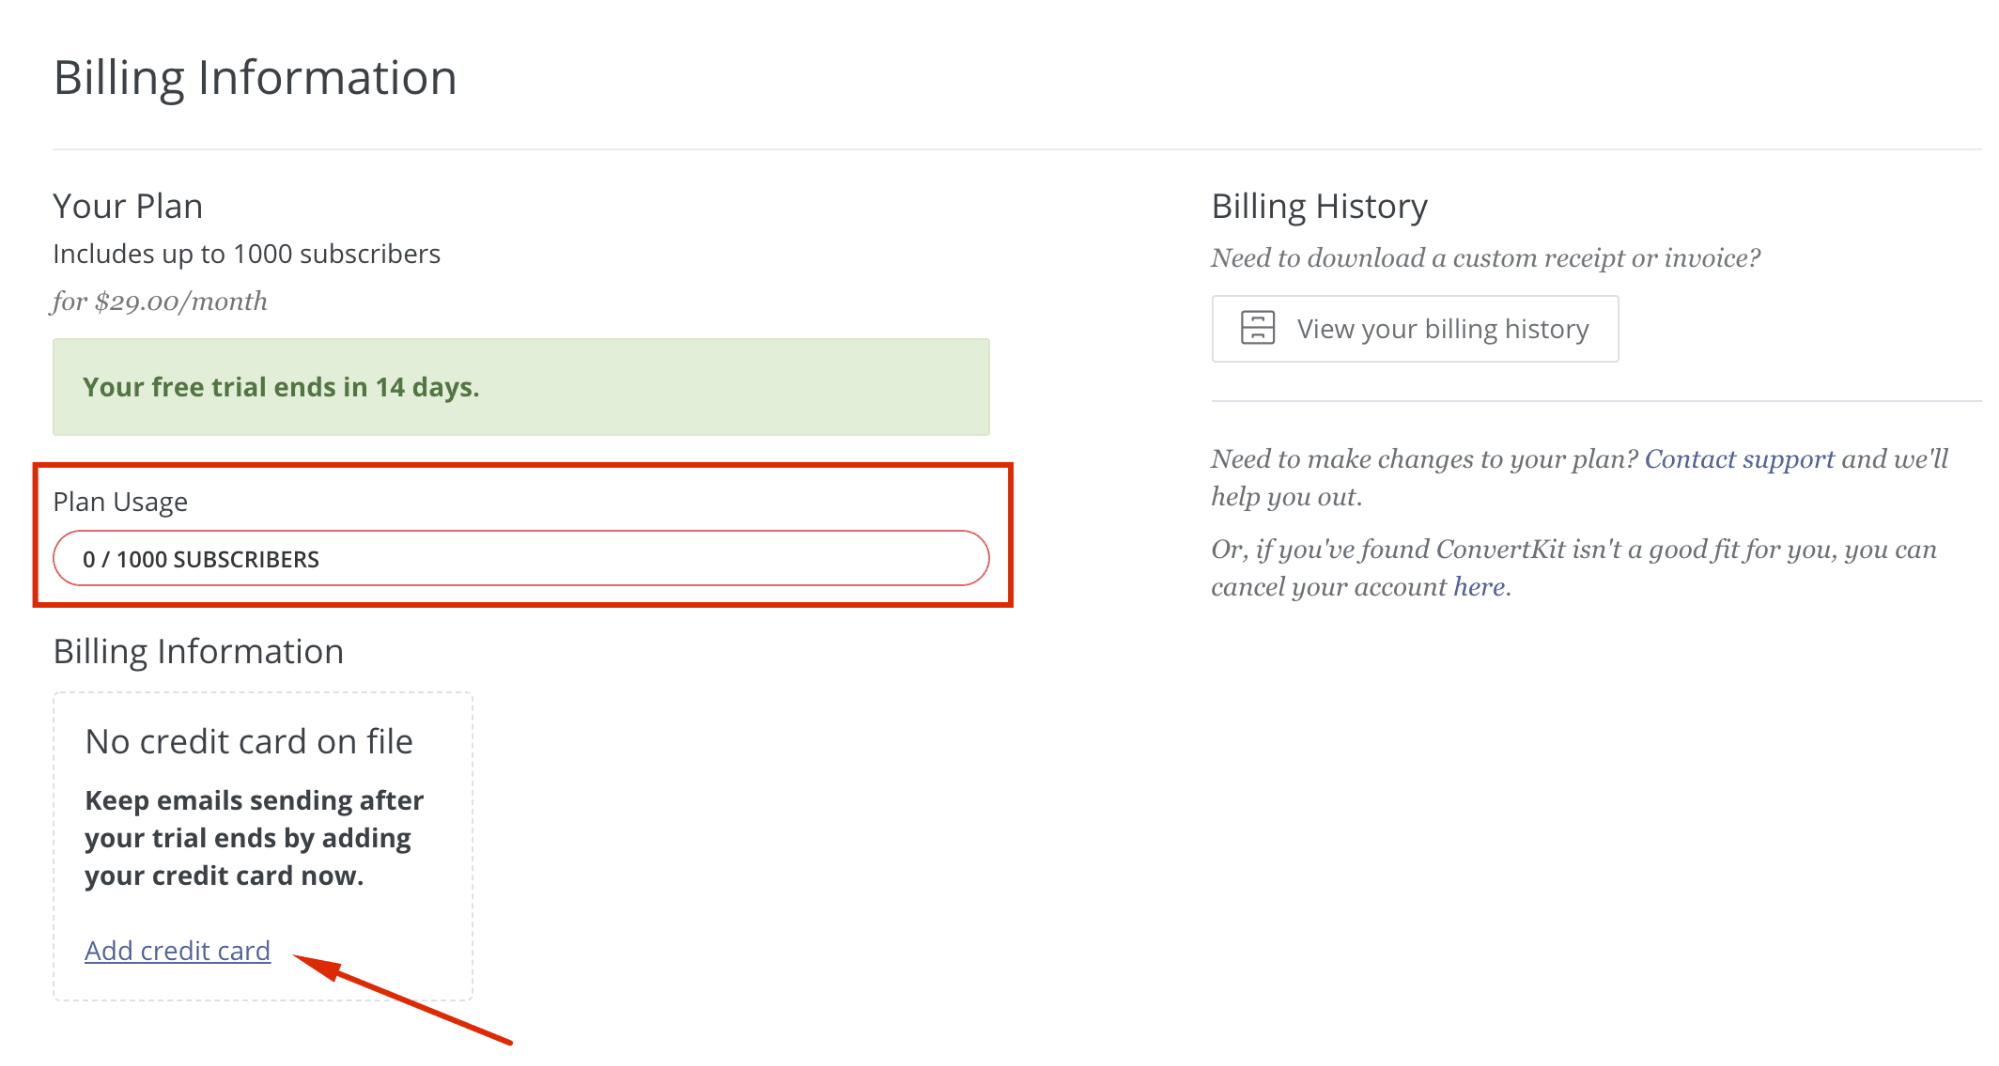
Task: Click the Plan Usage label
Action: tap(120, 501)
